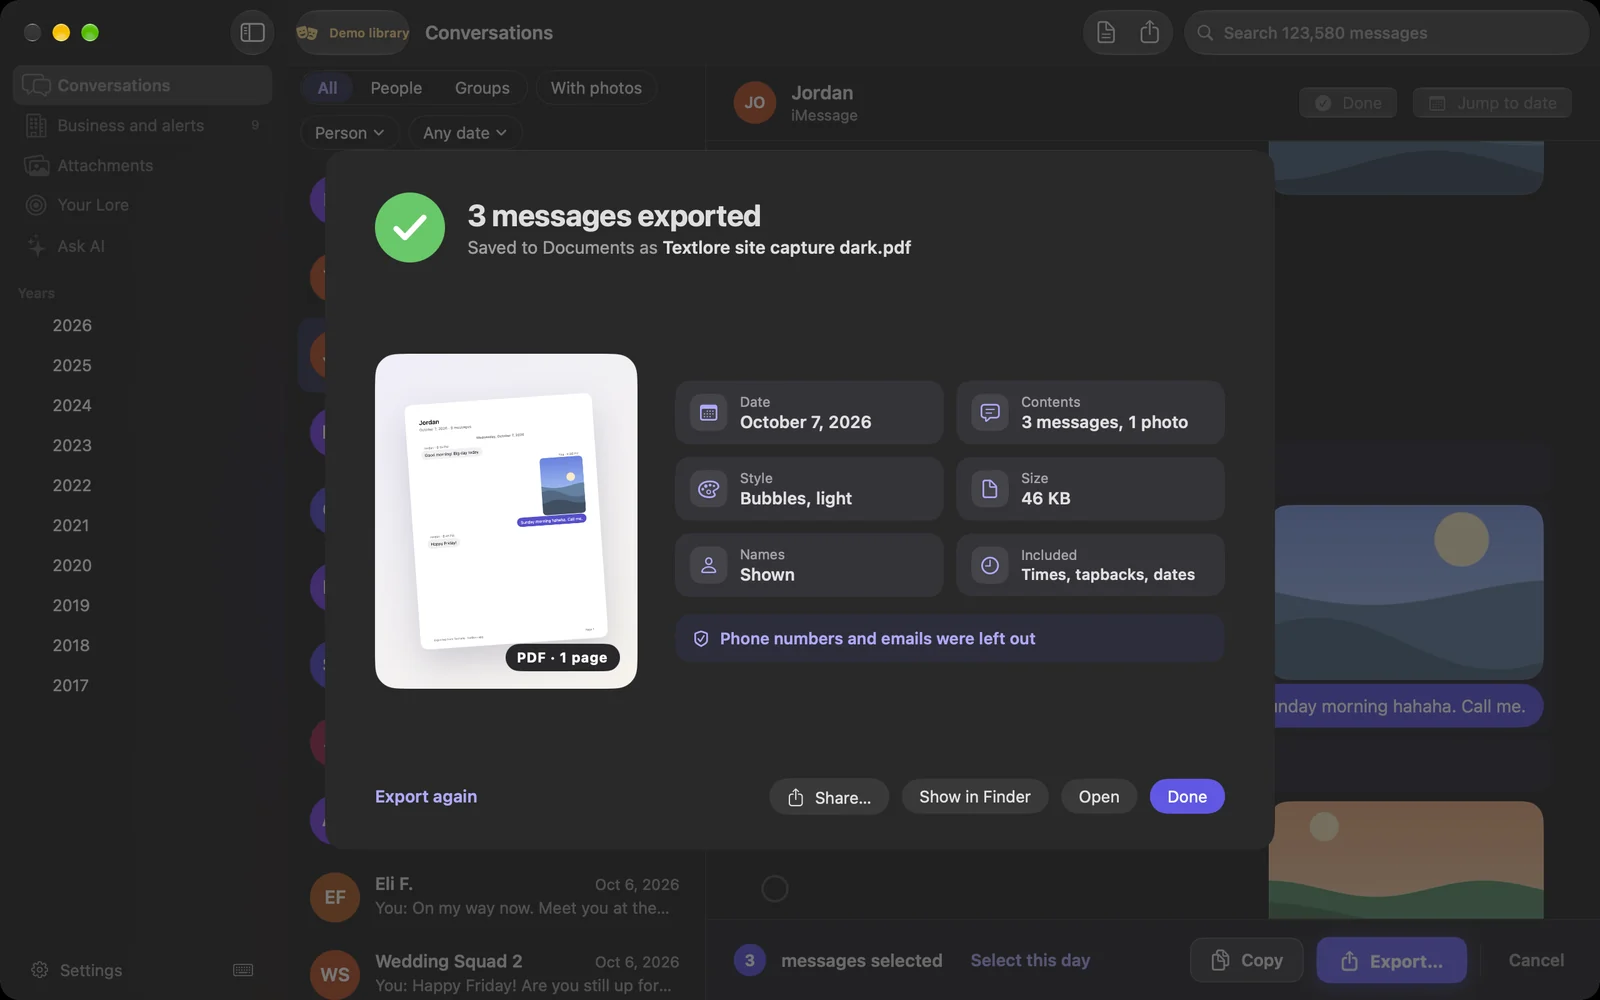Select year 2024 in sidebar

pos(72,406)
